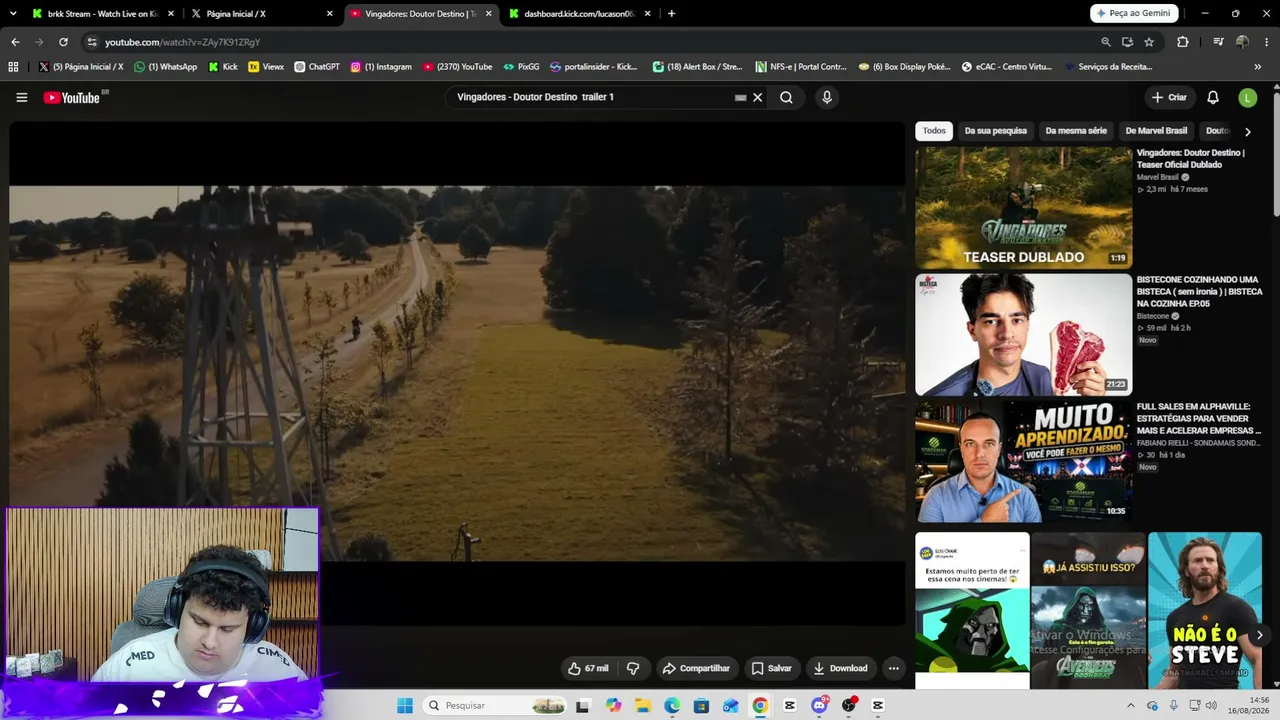Image resolution: width=1280 pixels, height=720 pixels.
Task: Open the Marvel Brasil channel link
Action: (x=1157, y=177)
